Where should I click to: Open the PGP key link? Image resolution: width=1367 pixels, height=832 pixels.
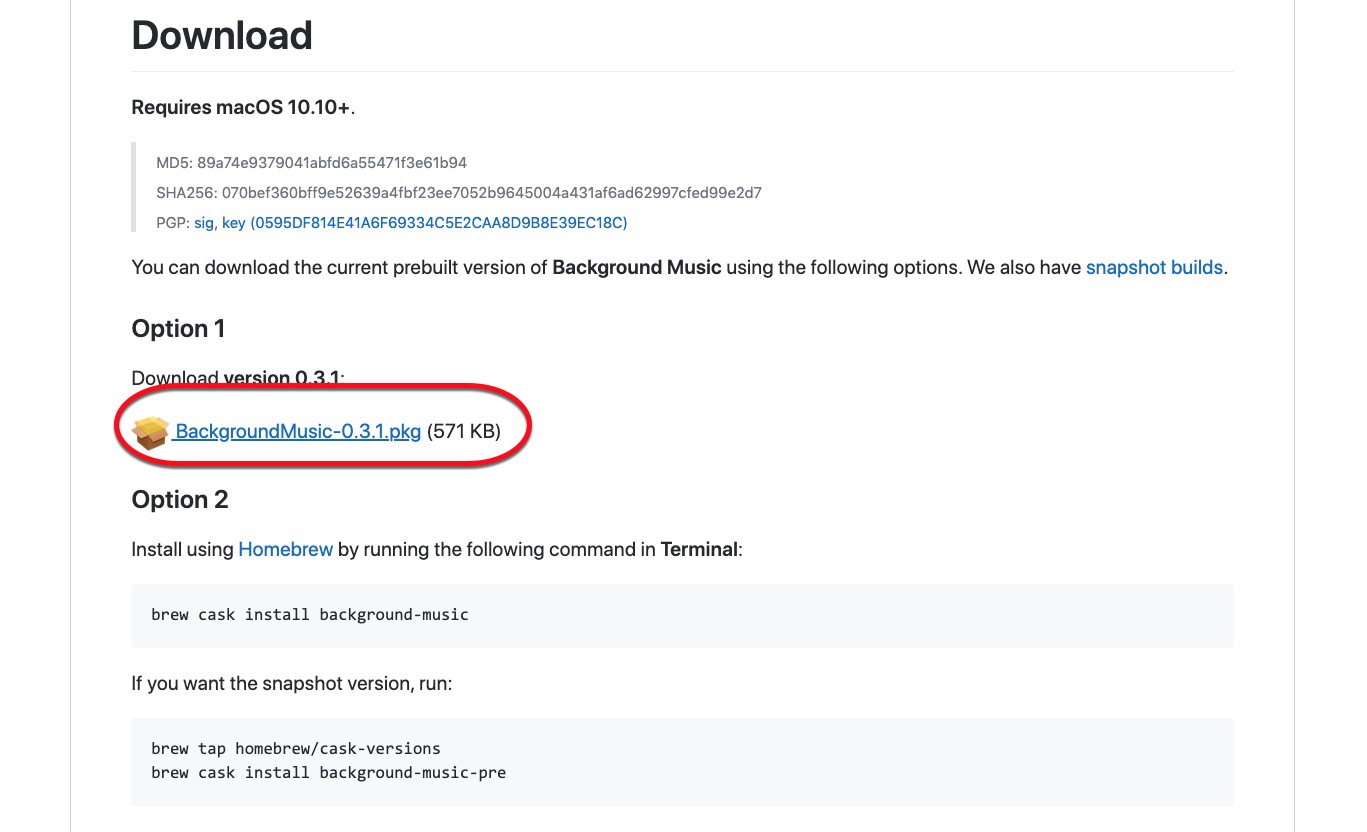pos(233,223)
